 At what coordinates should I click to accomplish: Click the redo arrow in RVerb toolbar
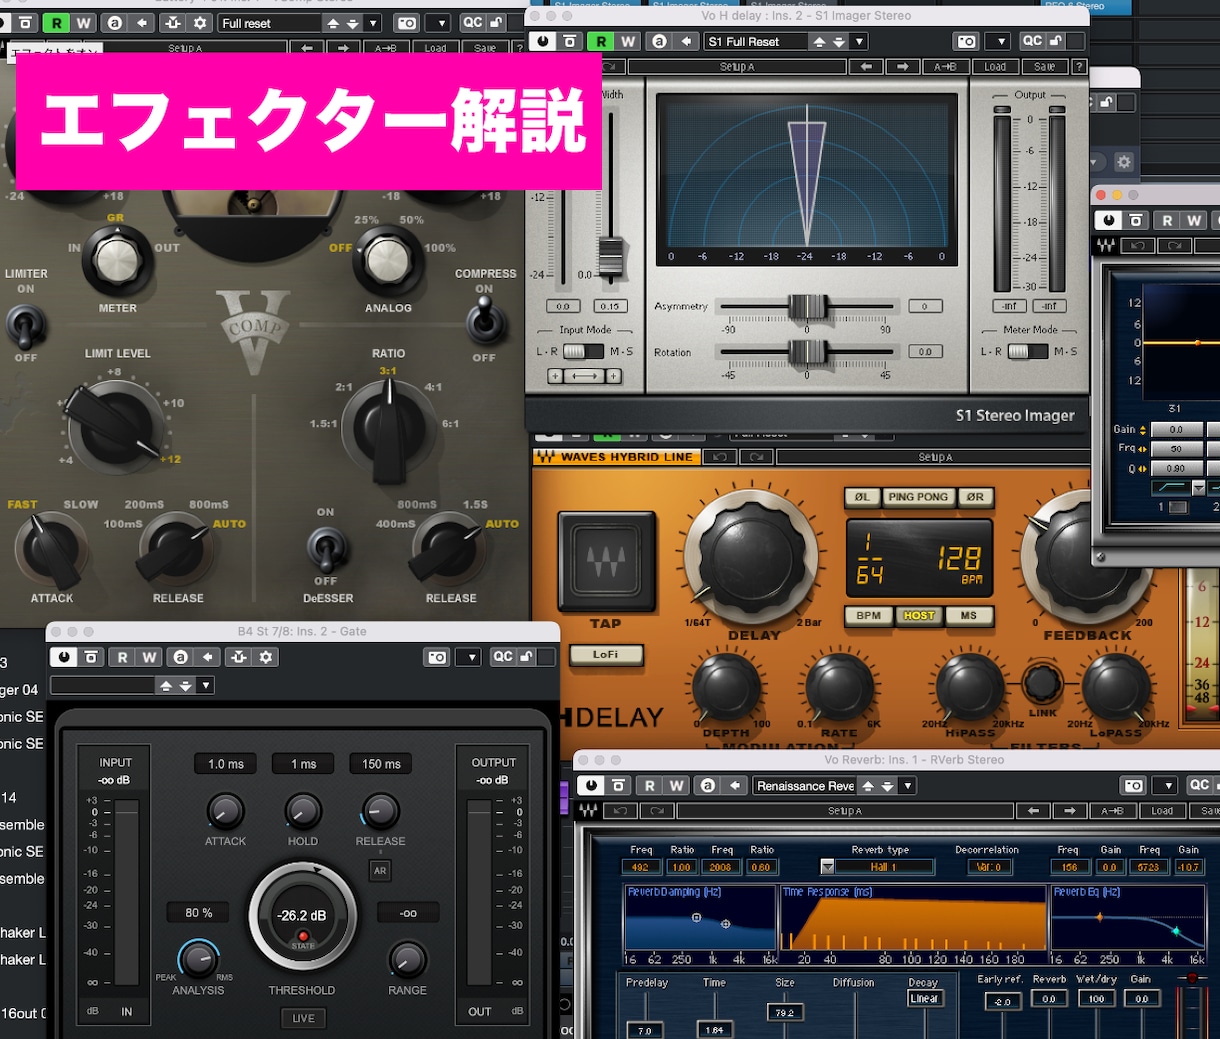[658, 810]
